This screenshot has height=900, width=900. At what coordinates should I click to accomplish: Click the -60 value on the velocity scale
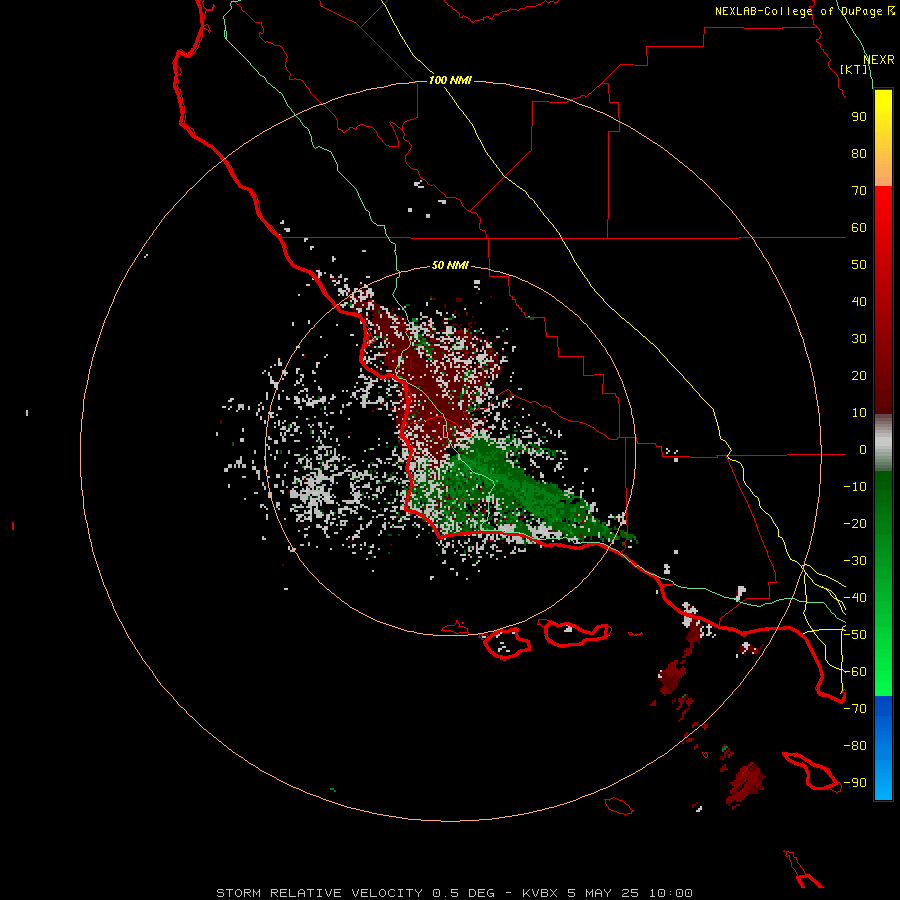pos(855,672)
